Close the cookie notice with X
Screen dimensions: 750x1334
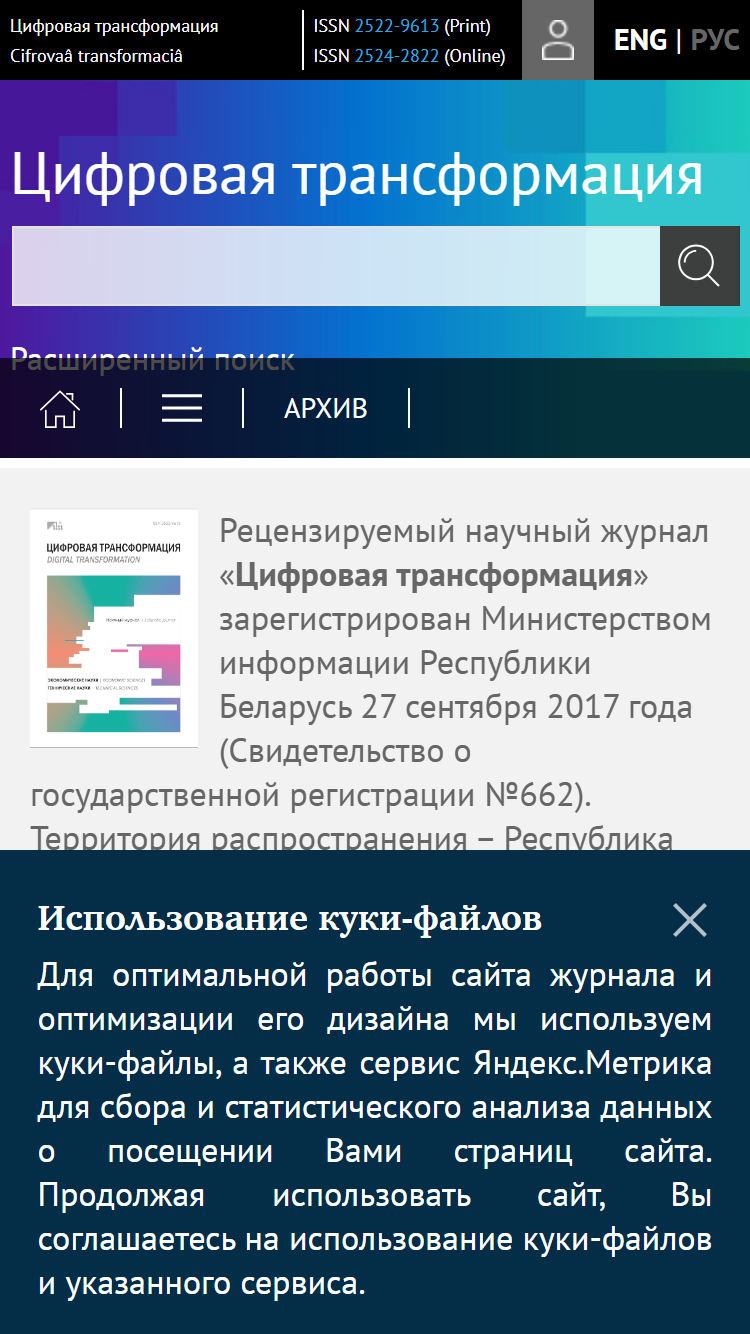[690, 920]
